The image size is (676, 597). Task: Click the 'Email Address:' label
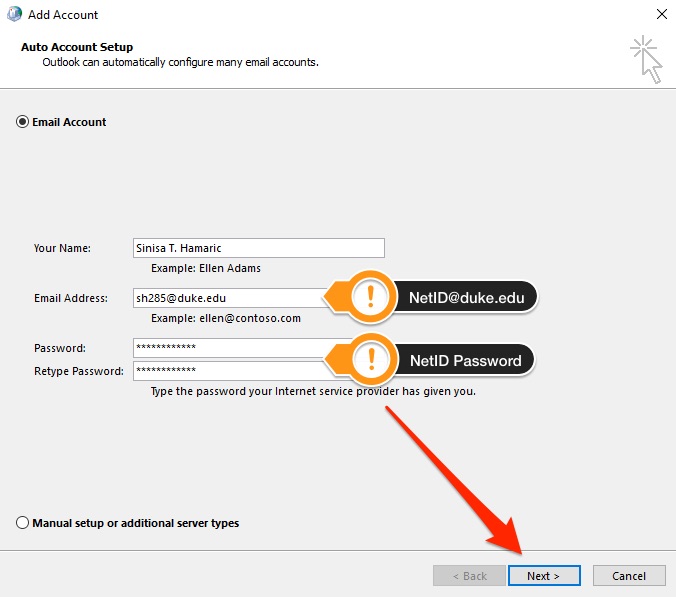(x=71, y=298)
